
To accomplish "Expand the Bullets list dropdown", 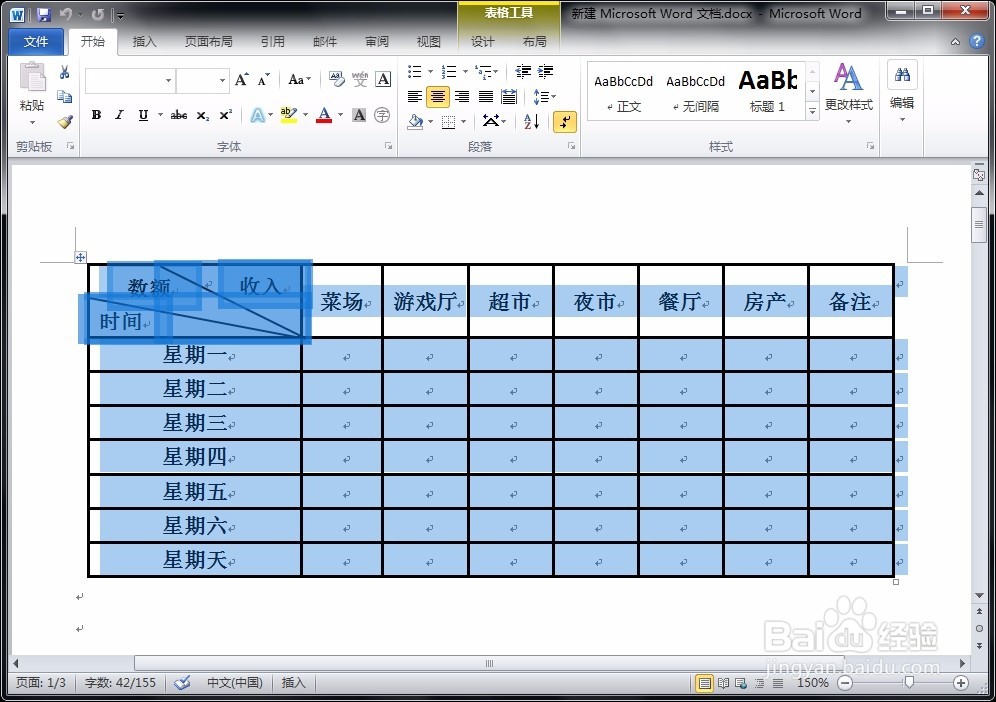I will pos(431,71).
